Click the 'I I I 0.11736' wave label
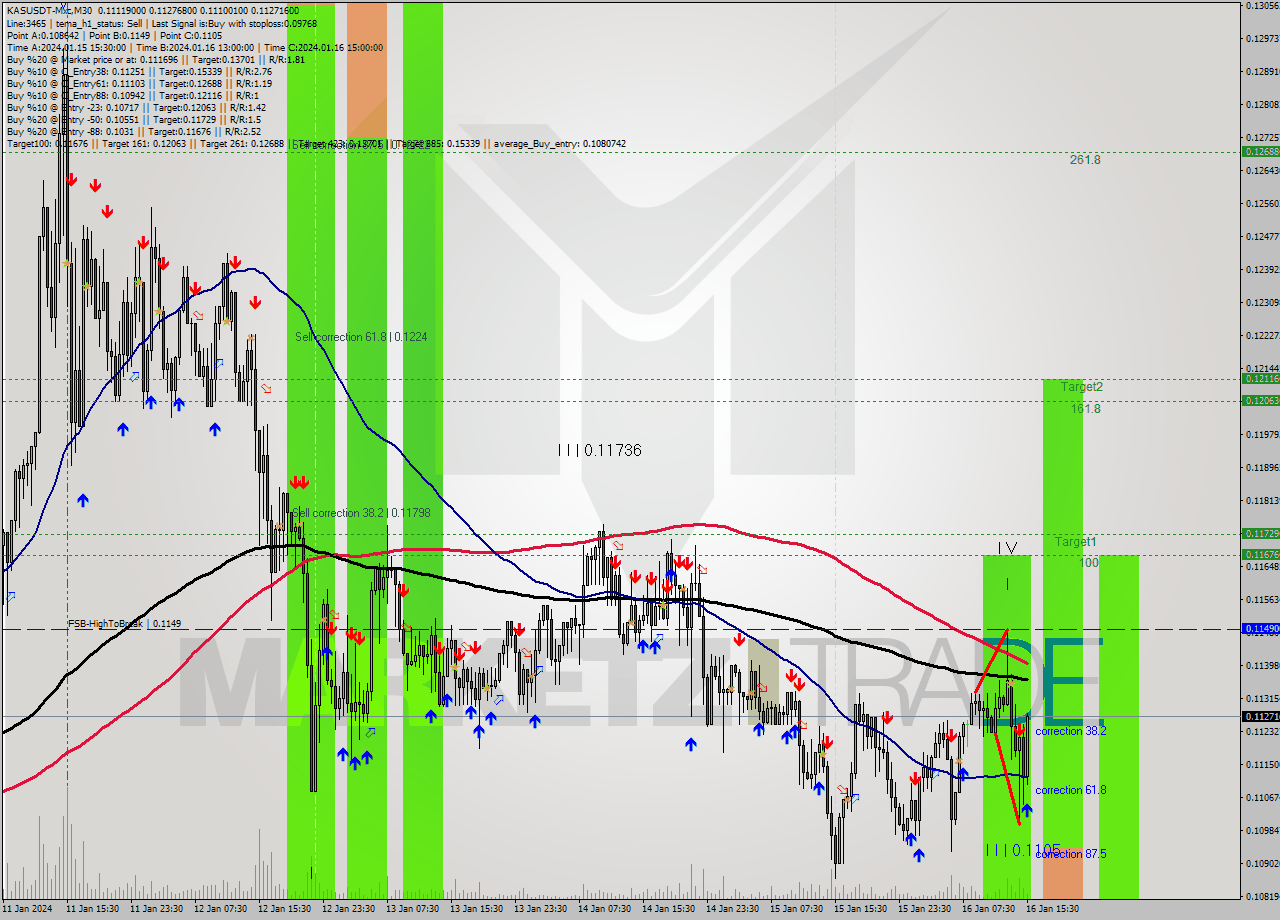Image resolution: width=1280 pixels, height=920 pixels. pos(599,451)
